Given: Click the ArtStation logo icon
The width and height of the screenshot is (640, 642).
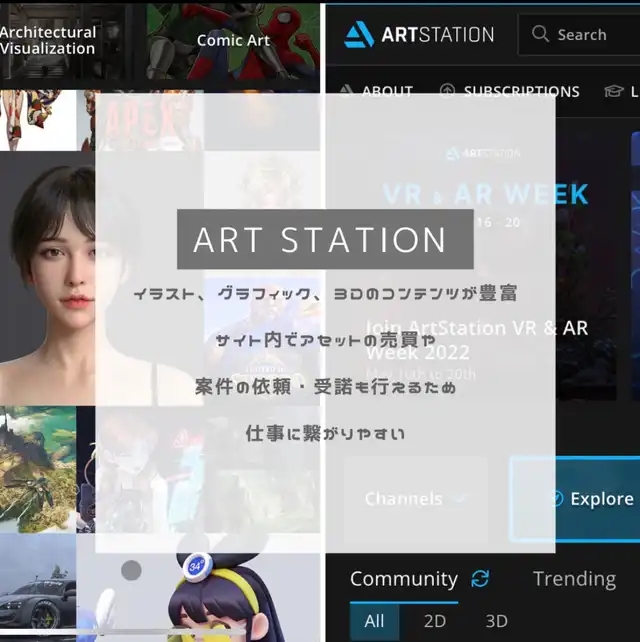Looking at the screenshot, I should pos(358,34).
